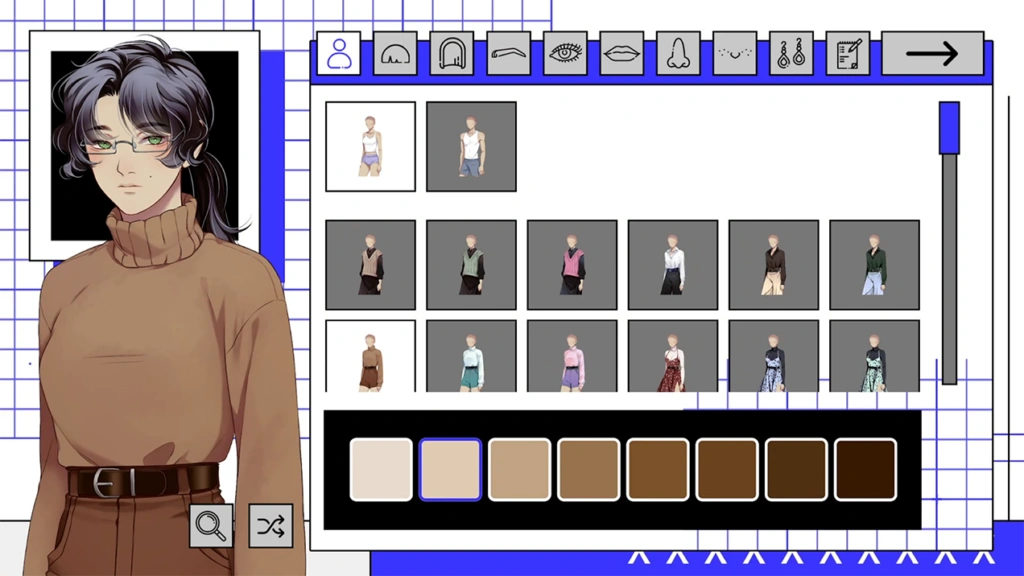Click the magnifying glass zoom icon
The image size is (1024, 576).
pyautogui.click(x=210, y=524)
